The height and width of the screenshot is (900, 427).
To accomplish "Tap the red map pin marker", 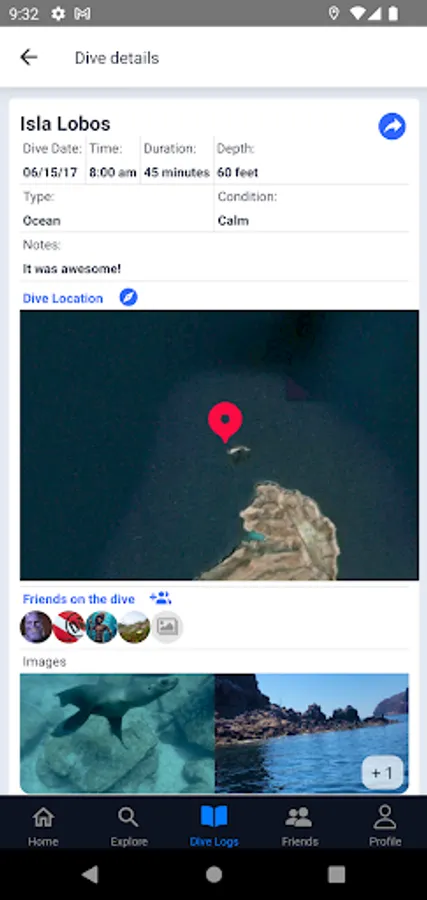I will (225, 421).
